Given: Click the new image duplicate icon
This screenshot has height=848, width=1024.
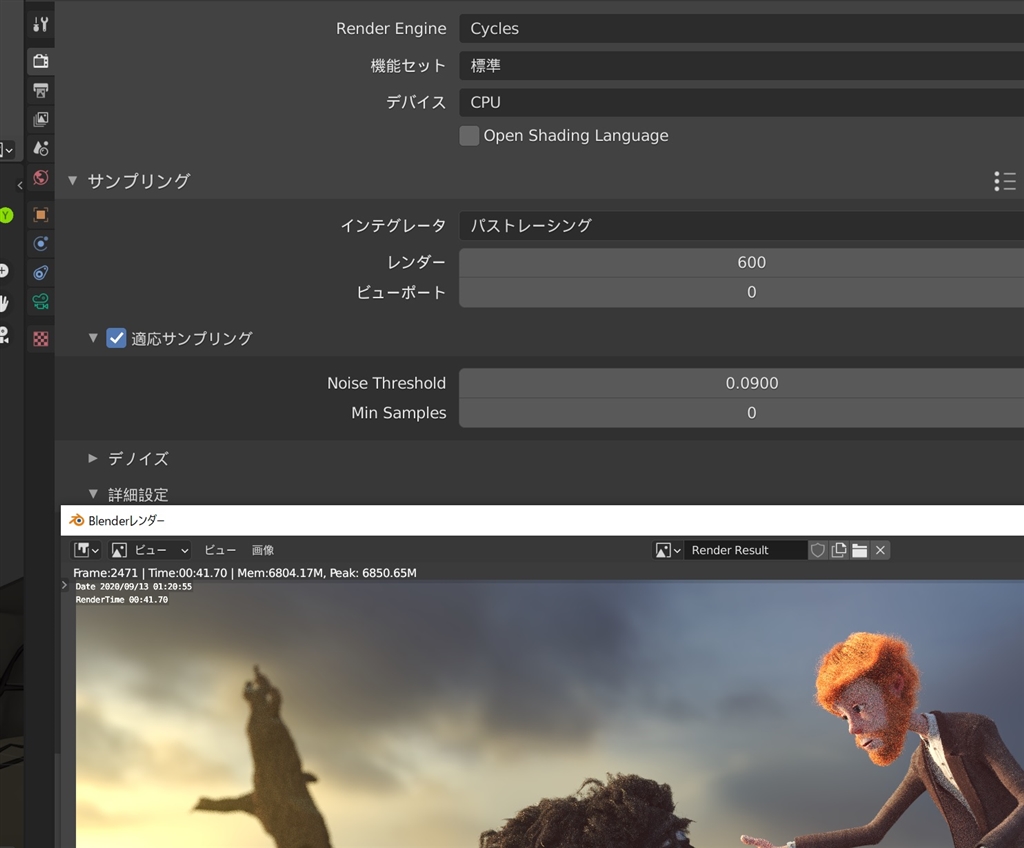Looking at the screenshot, I should point(839,550).
